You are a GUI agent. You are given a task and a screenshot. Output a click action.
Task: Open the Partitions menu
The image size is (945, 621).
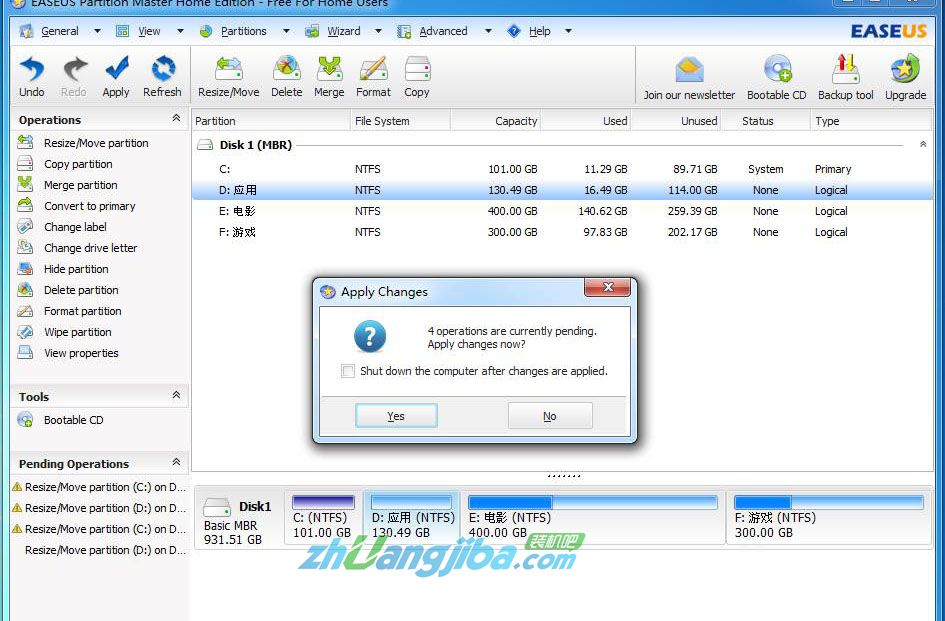243,31
